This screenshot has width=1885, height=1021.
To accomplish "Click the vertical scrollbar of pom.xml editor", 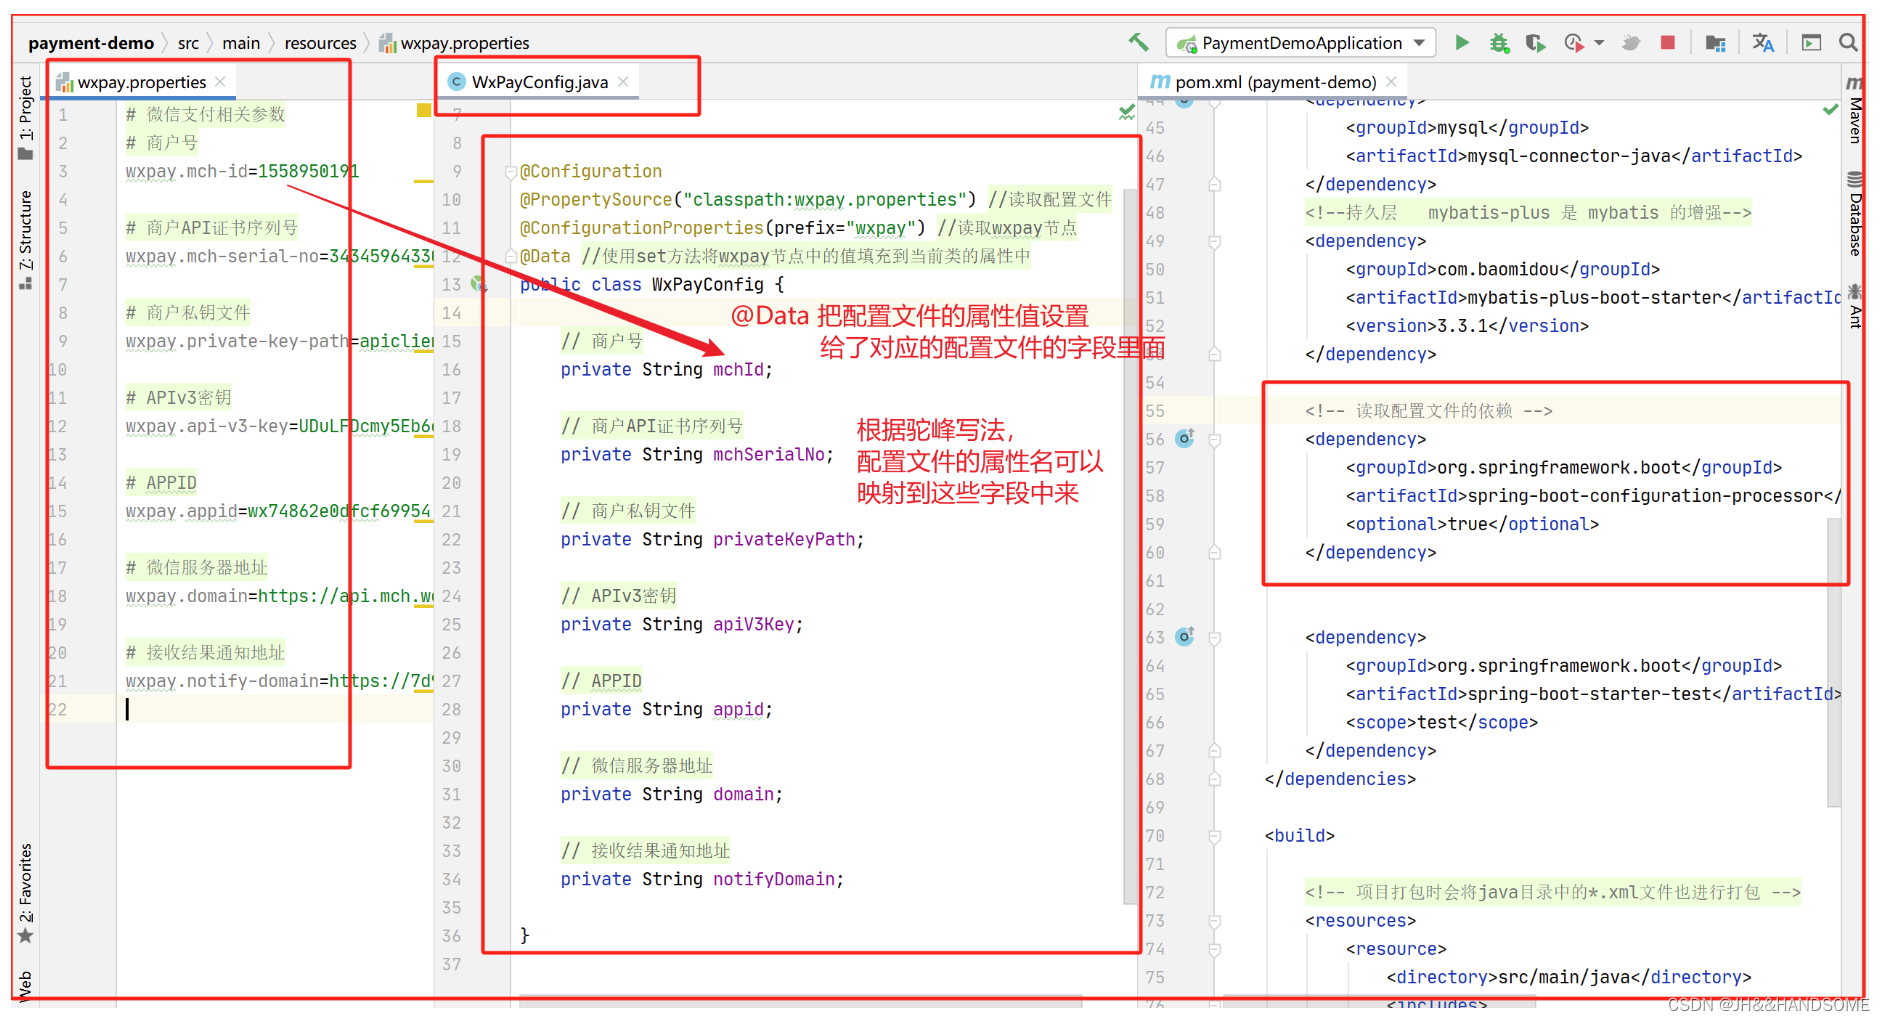I will (1834, 660).
